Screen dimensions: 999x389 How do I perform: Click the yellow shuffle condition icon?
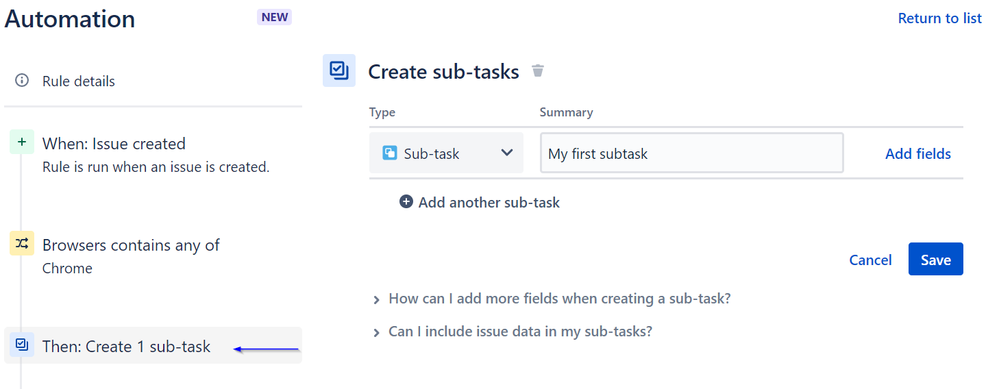(22, 243)
